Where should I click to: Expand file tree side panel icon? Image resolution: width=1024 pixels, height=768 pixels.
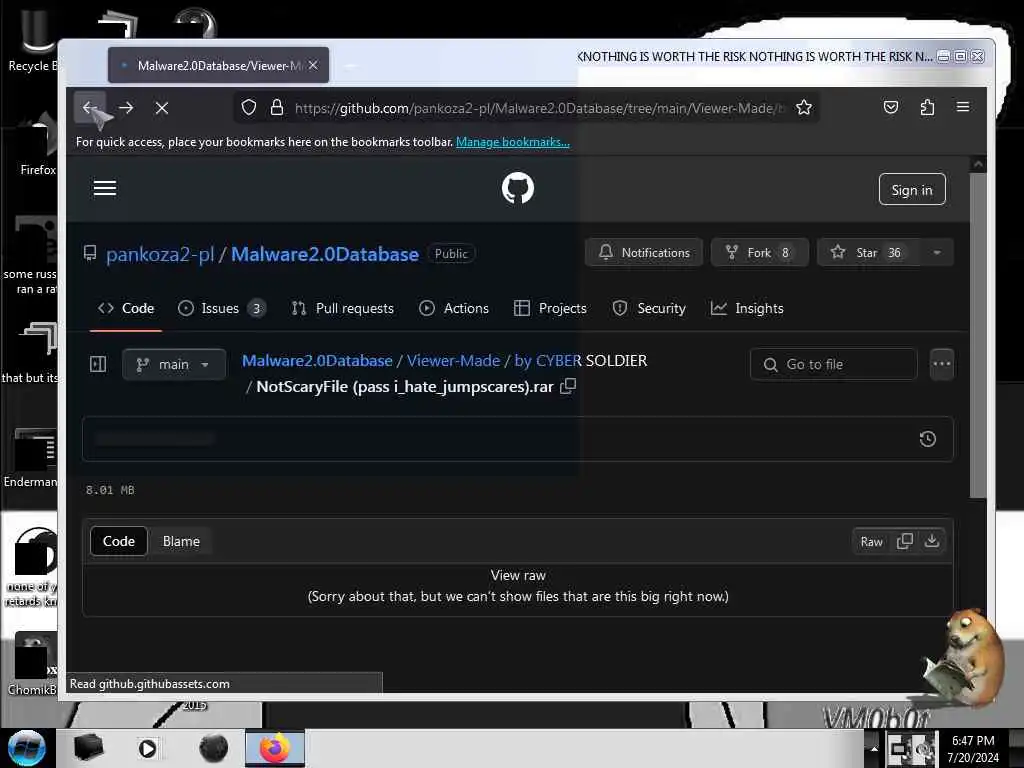98,364
